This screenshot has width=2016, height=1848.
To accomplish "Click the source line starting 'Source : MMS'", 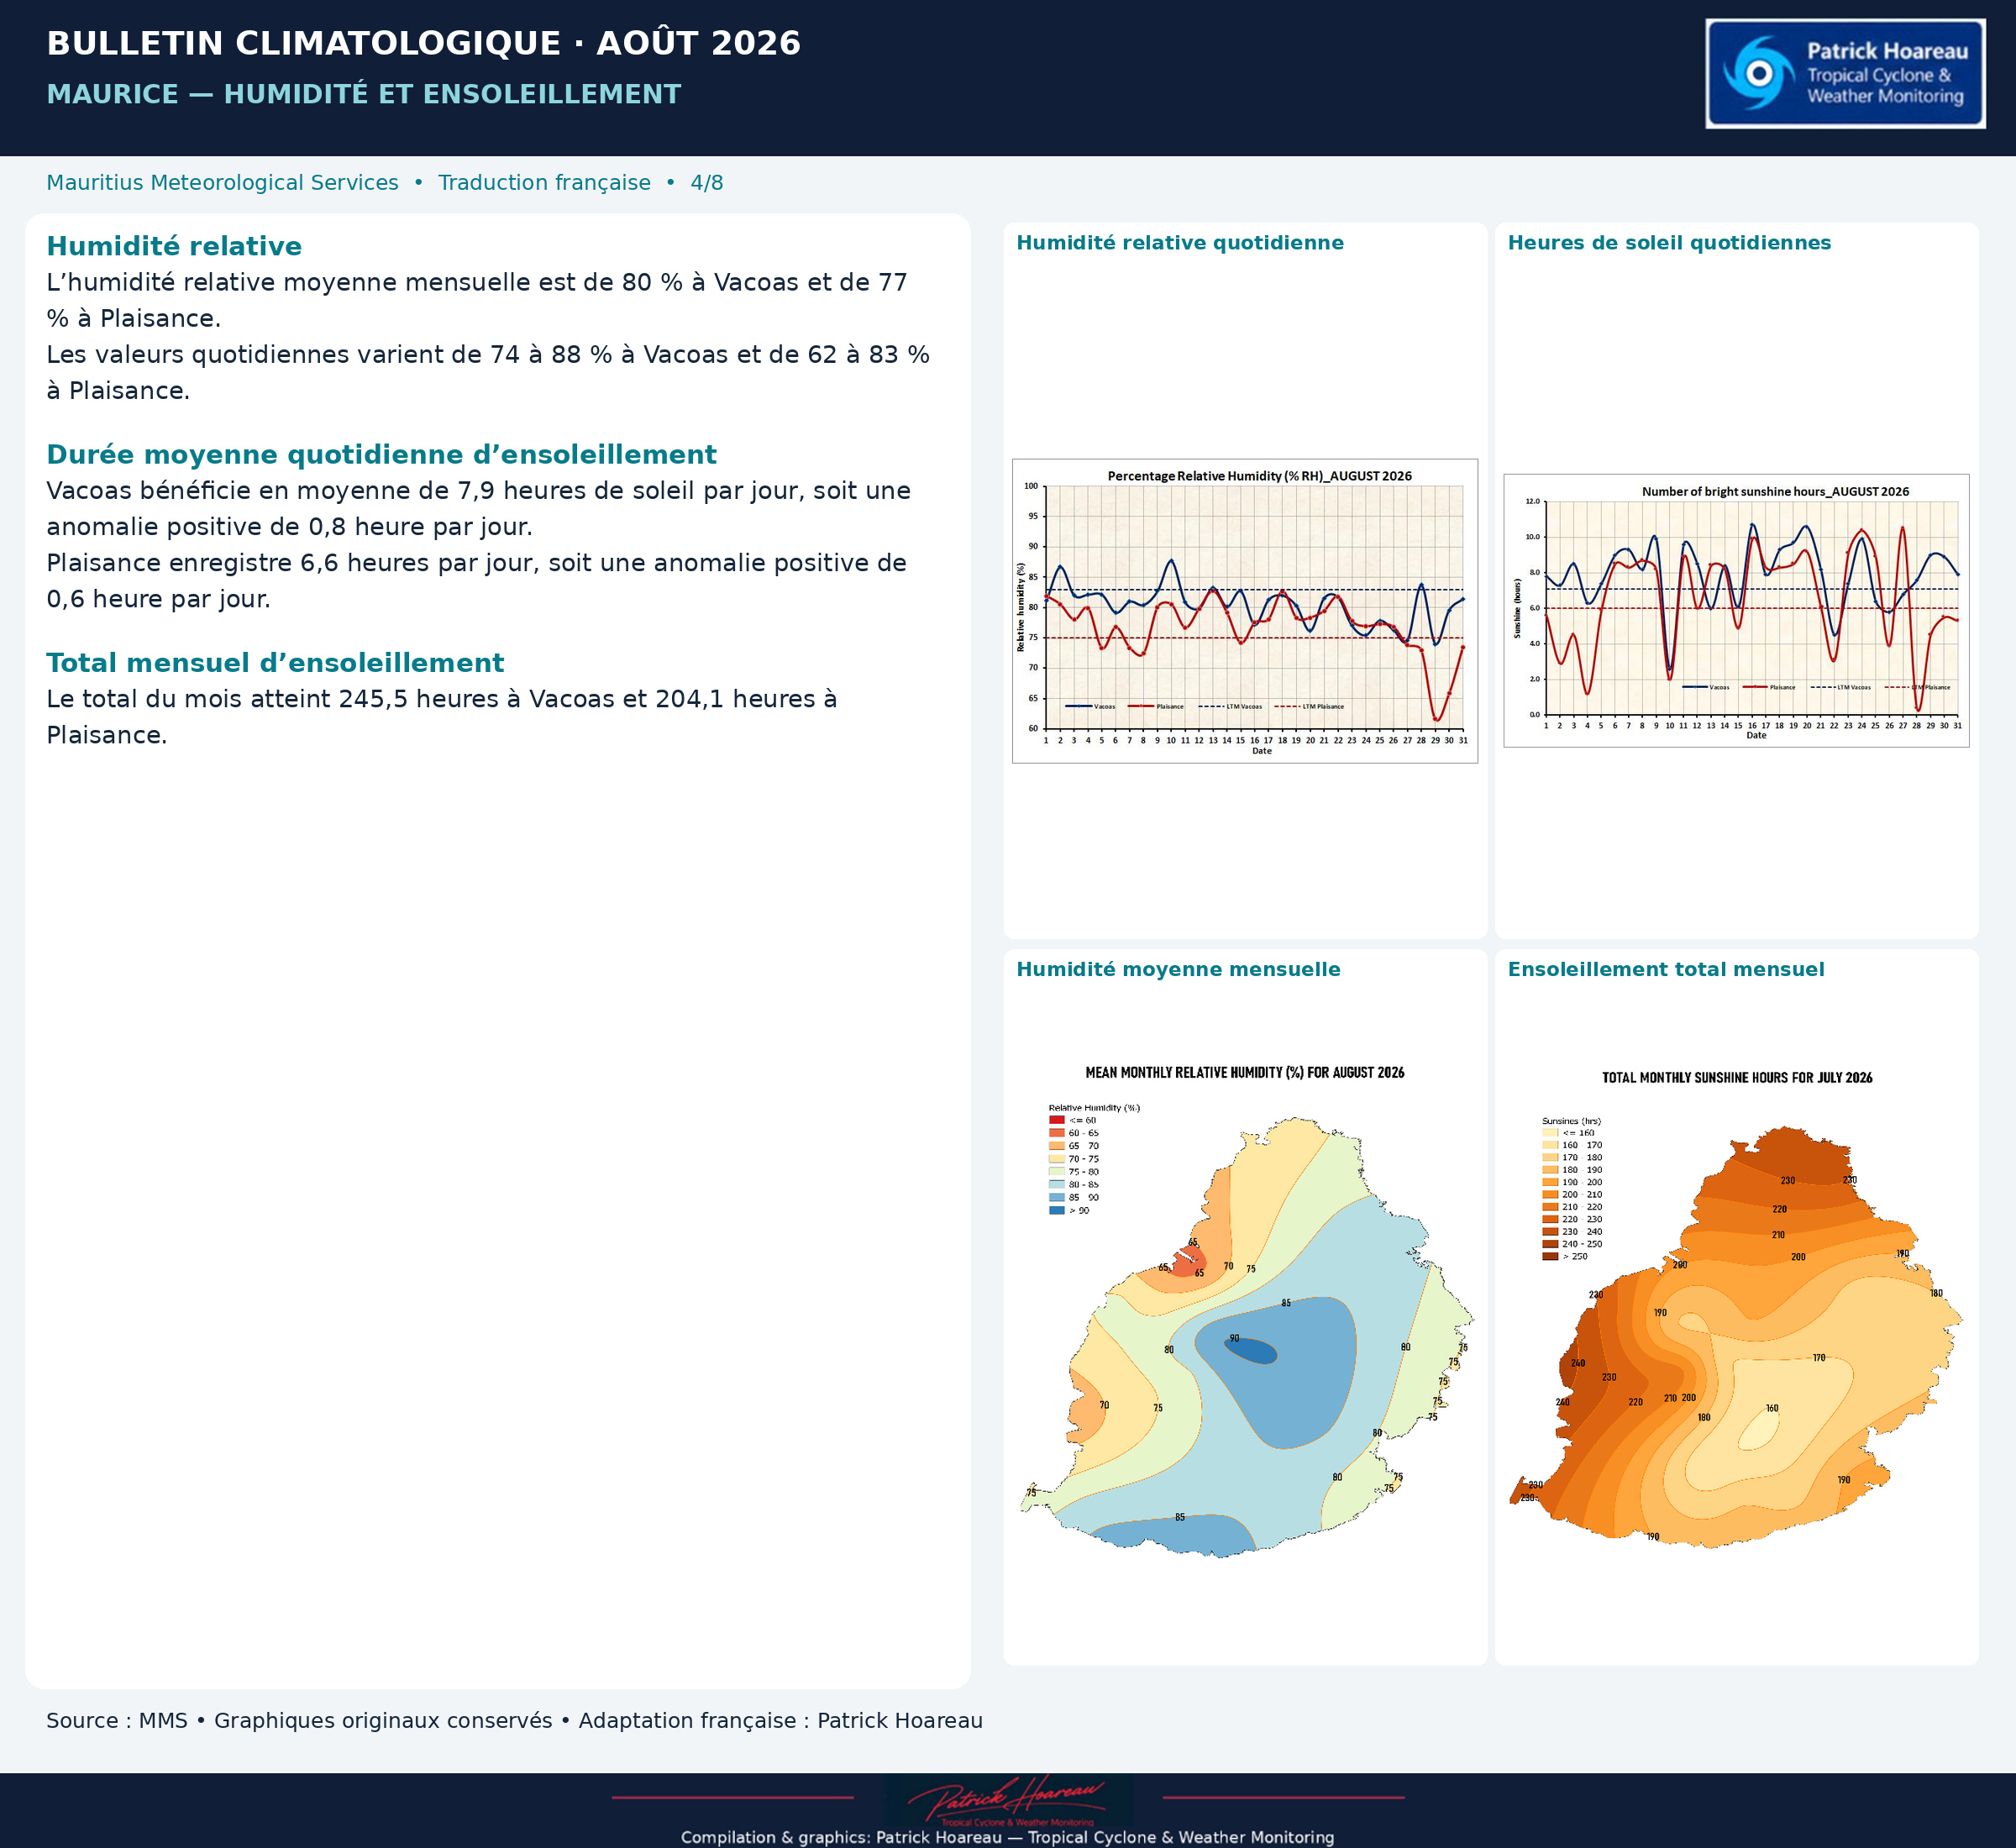I will pyautogui.click(x=514, y=1720).
